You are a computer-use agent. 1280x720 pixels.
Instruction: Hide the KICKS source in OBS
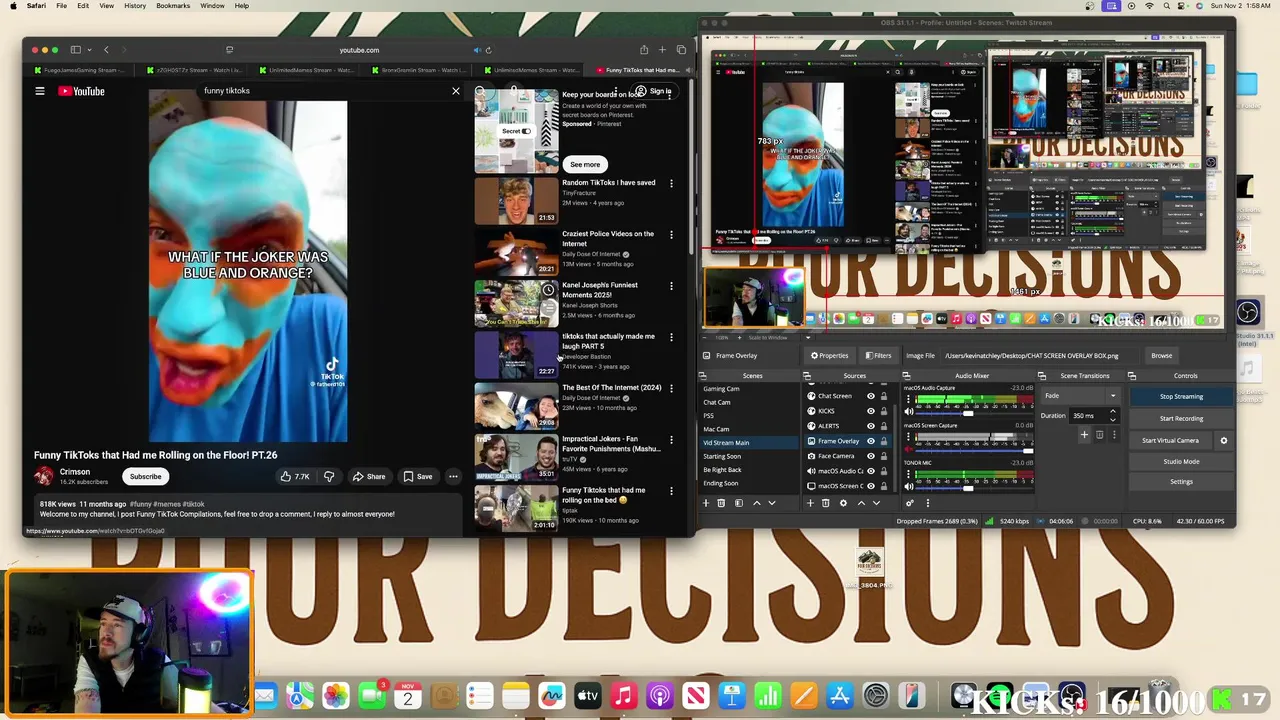871,411
